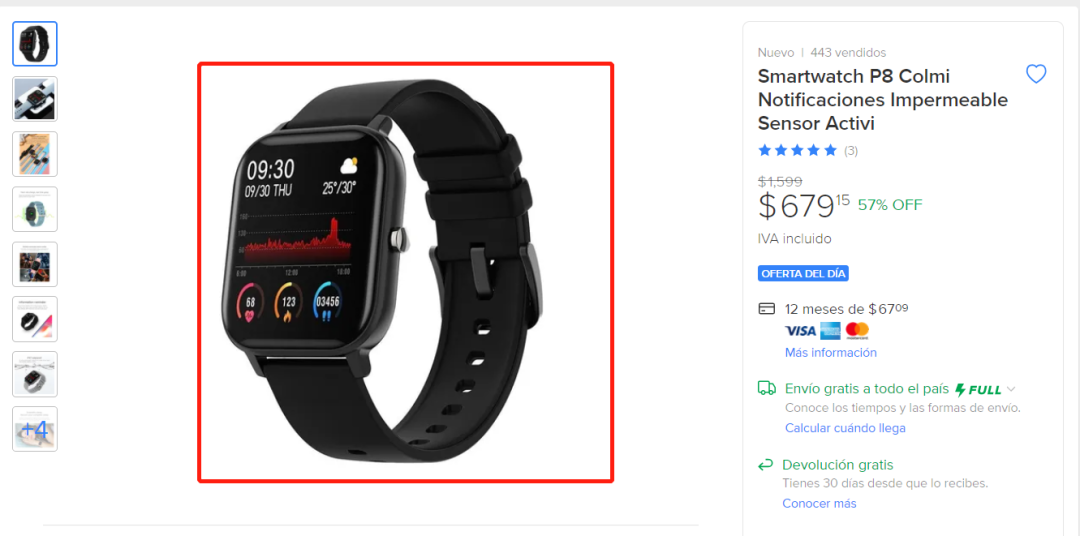Click the Visa payment logo
The image size is (1080, 536).
click(800, 331)
